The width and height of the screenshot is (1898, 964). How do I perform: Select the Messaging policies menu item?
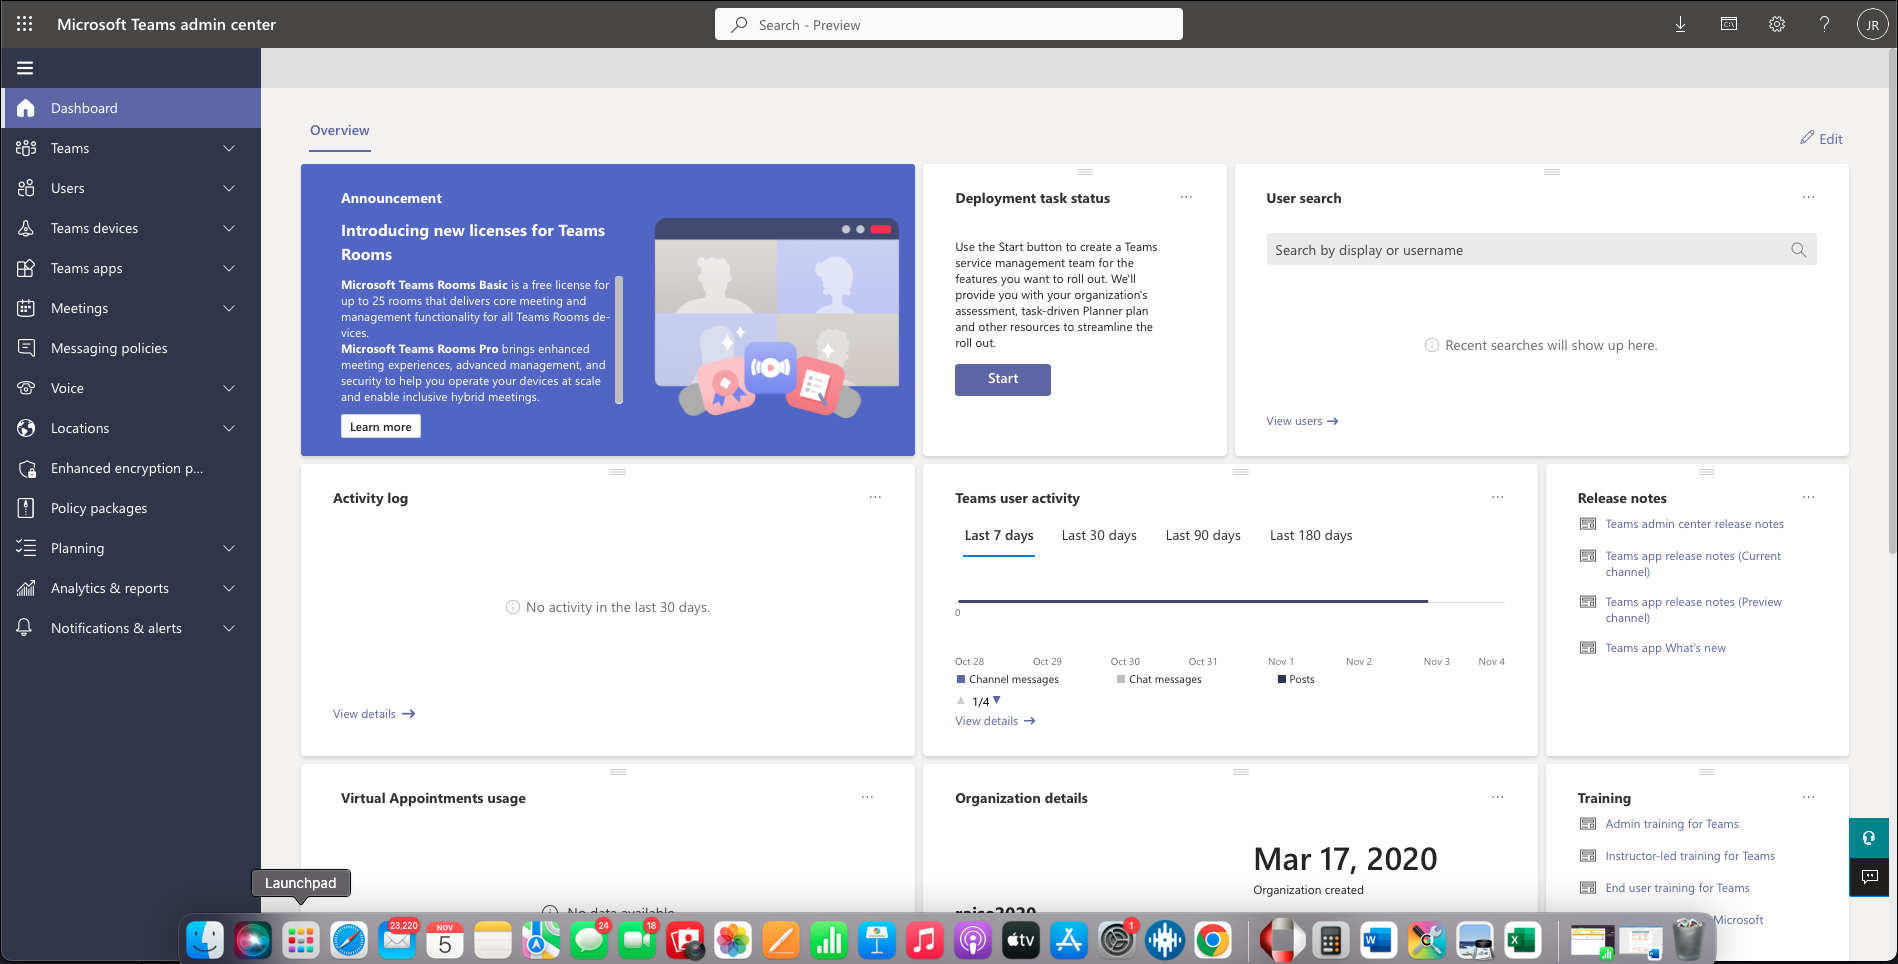point(109,348)
